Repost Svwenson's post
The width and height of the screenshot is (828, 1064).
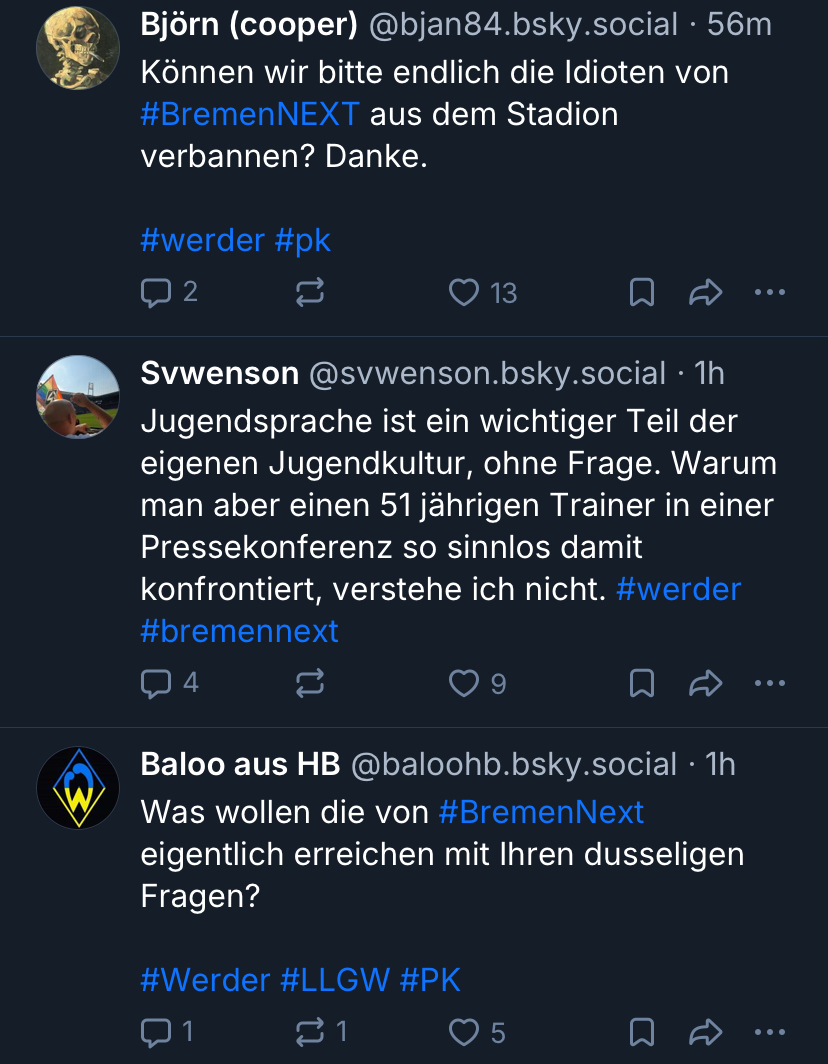(x=310, y=683)
